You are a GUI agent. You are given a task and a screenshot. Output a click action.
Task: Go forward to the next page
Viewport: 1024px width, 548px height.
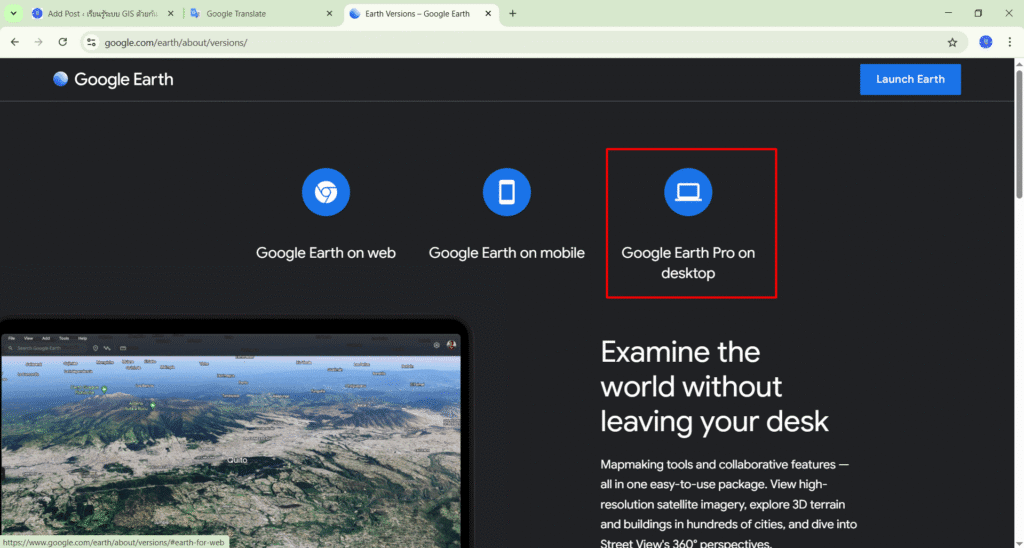(39, 42)
